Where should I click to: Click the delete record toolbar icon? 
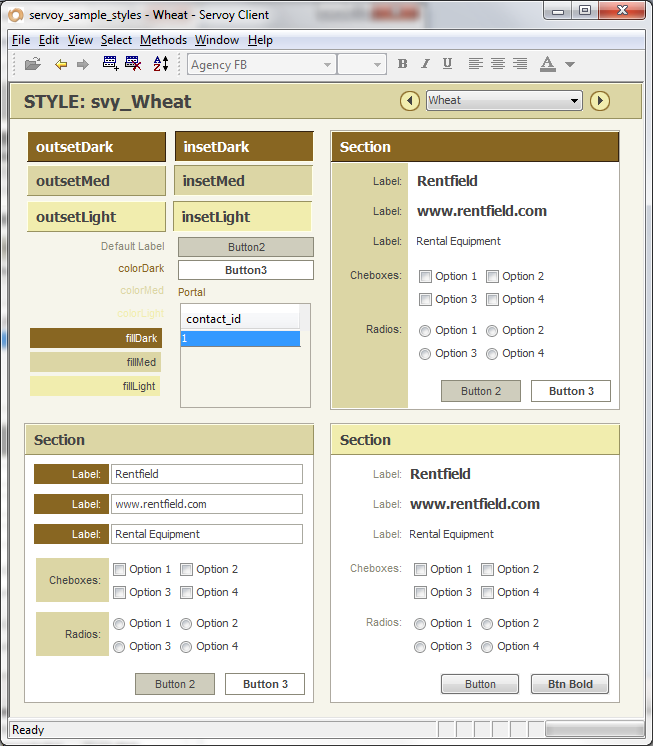tap(133, 63)
